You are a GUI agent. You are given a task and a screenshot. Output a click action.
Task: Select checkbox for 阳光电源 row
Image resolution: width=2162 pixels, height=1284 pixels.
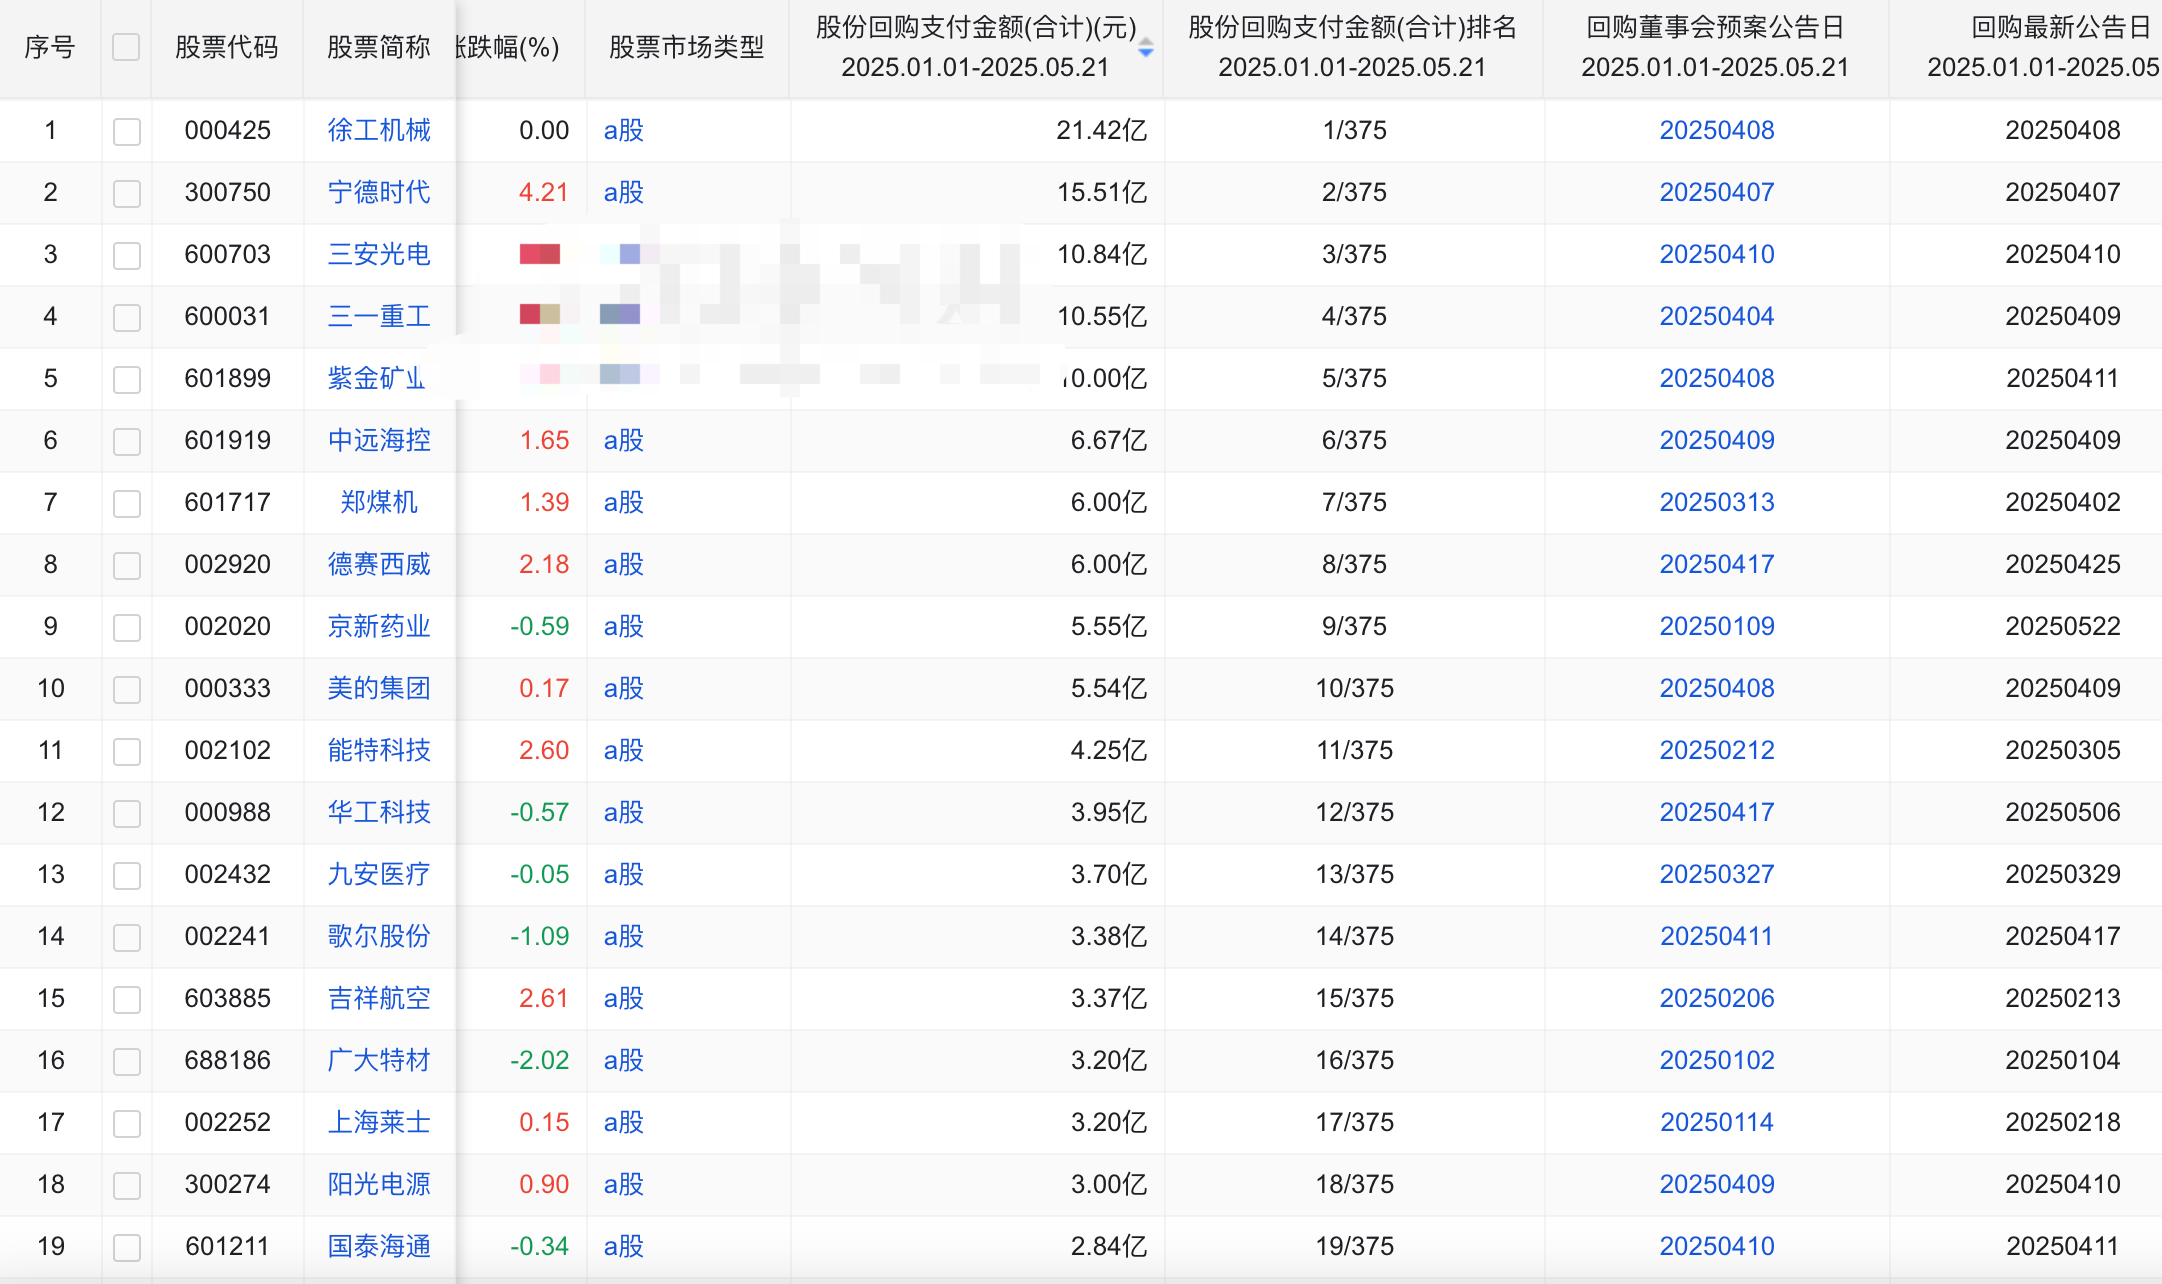pyautogui.click(x=127, y=1185)
